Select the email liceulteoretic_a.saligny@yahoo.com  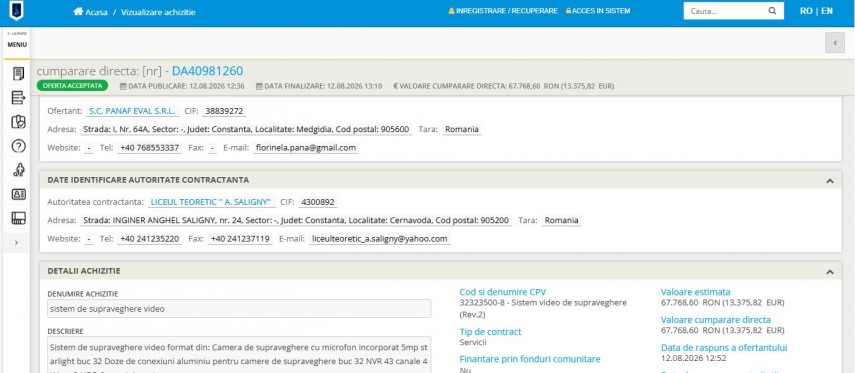[x=380, y=239]
